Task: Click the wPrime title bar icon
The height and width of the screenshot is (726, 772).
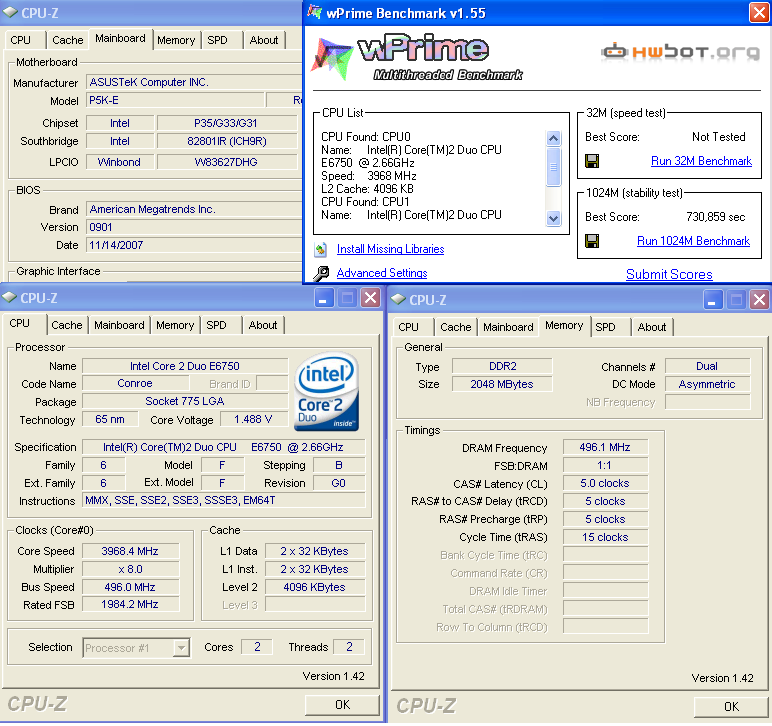Action: click(315, 11)
